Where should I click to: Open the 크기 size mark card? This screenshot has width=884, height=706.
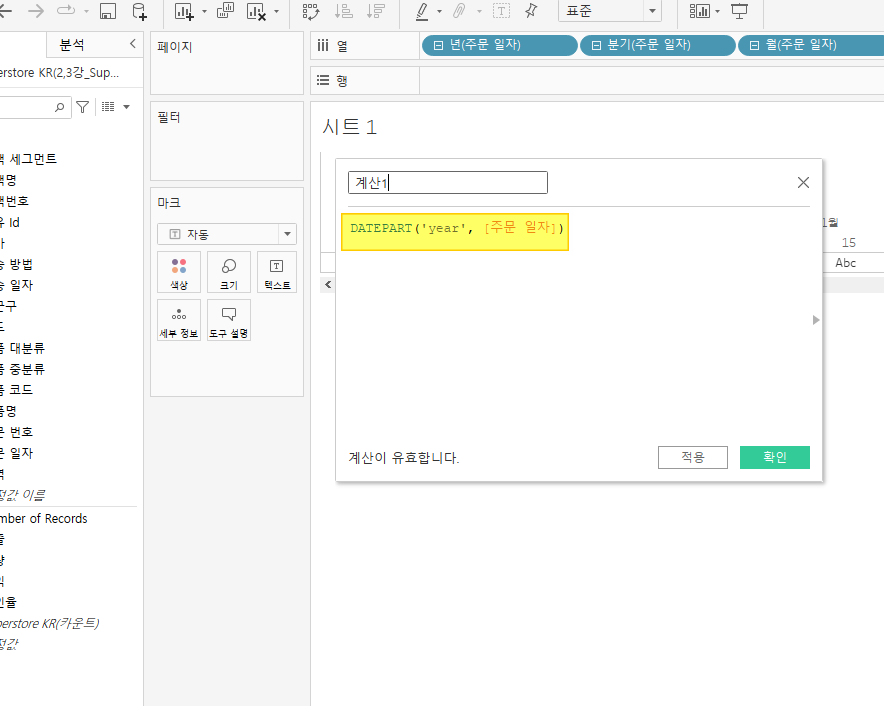pos(229,272)
